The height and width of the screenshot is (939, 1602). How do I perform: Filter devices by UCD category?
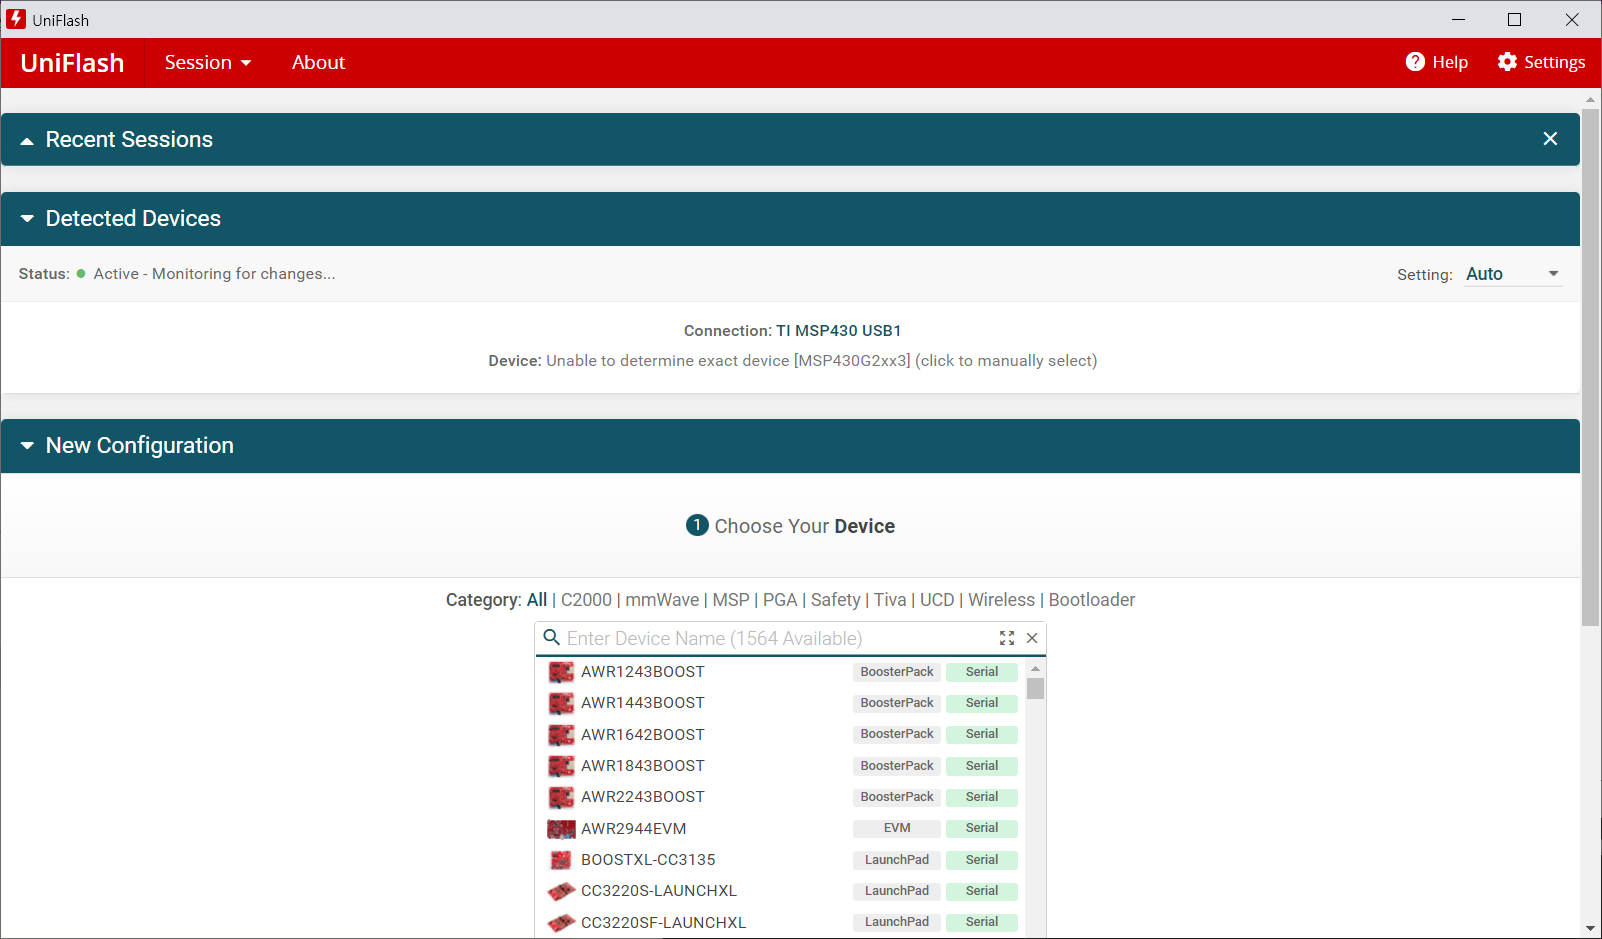tap(937, 600)
